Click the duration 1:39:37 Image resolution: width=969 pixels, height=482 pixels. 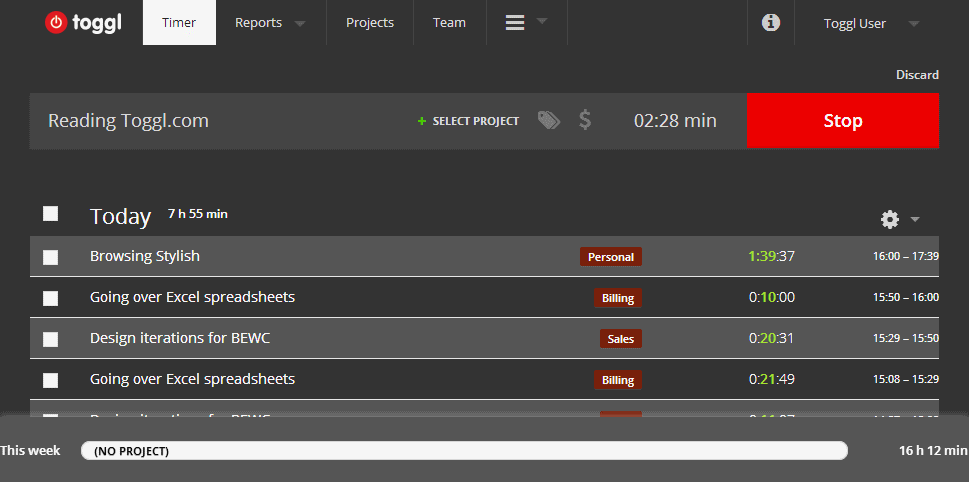(x=771, y=256)
